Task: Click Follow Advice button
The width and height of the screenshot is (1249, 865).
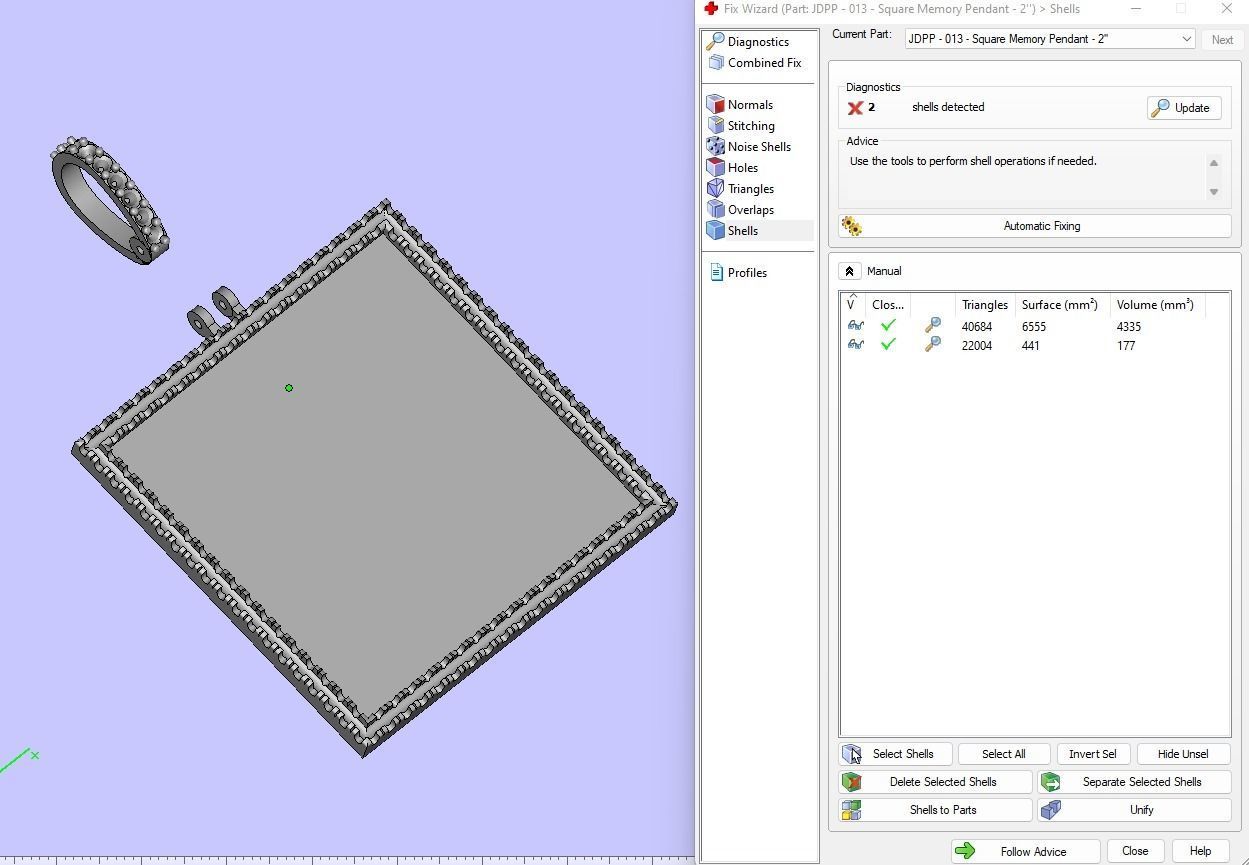Action: [x=1025, y=852]
